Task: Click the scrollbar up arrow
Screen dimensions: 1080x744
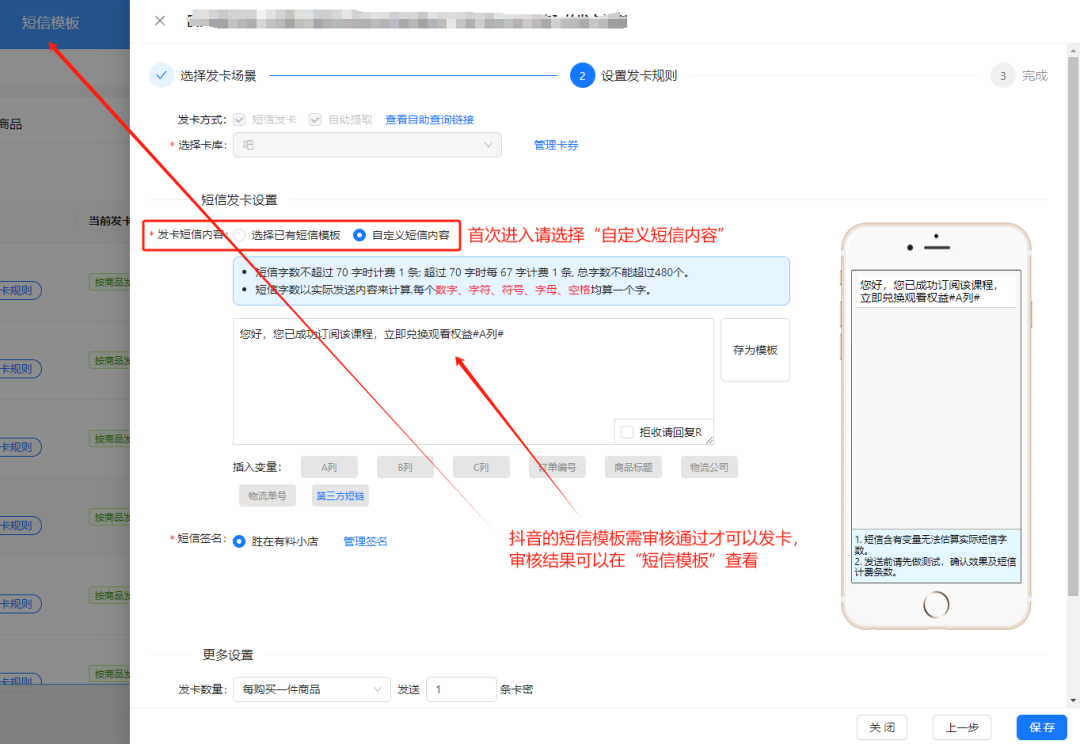Action: tap(1073, 51)
